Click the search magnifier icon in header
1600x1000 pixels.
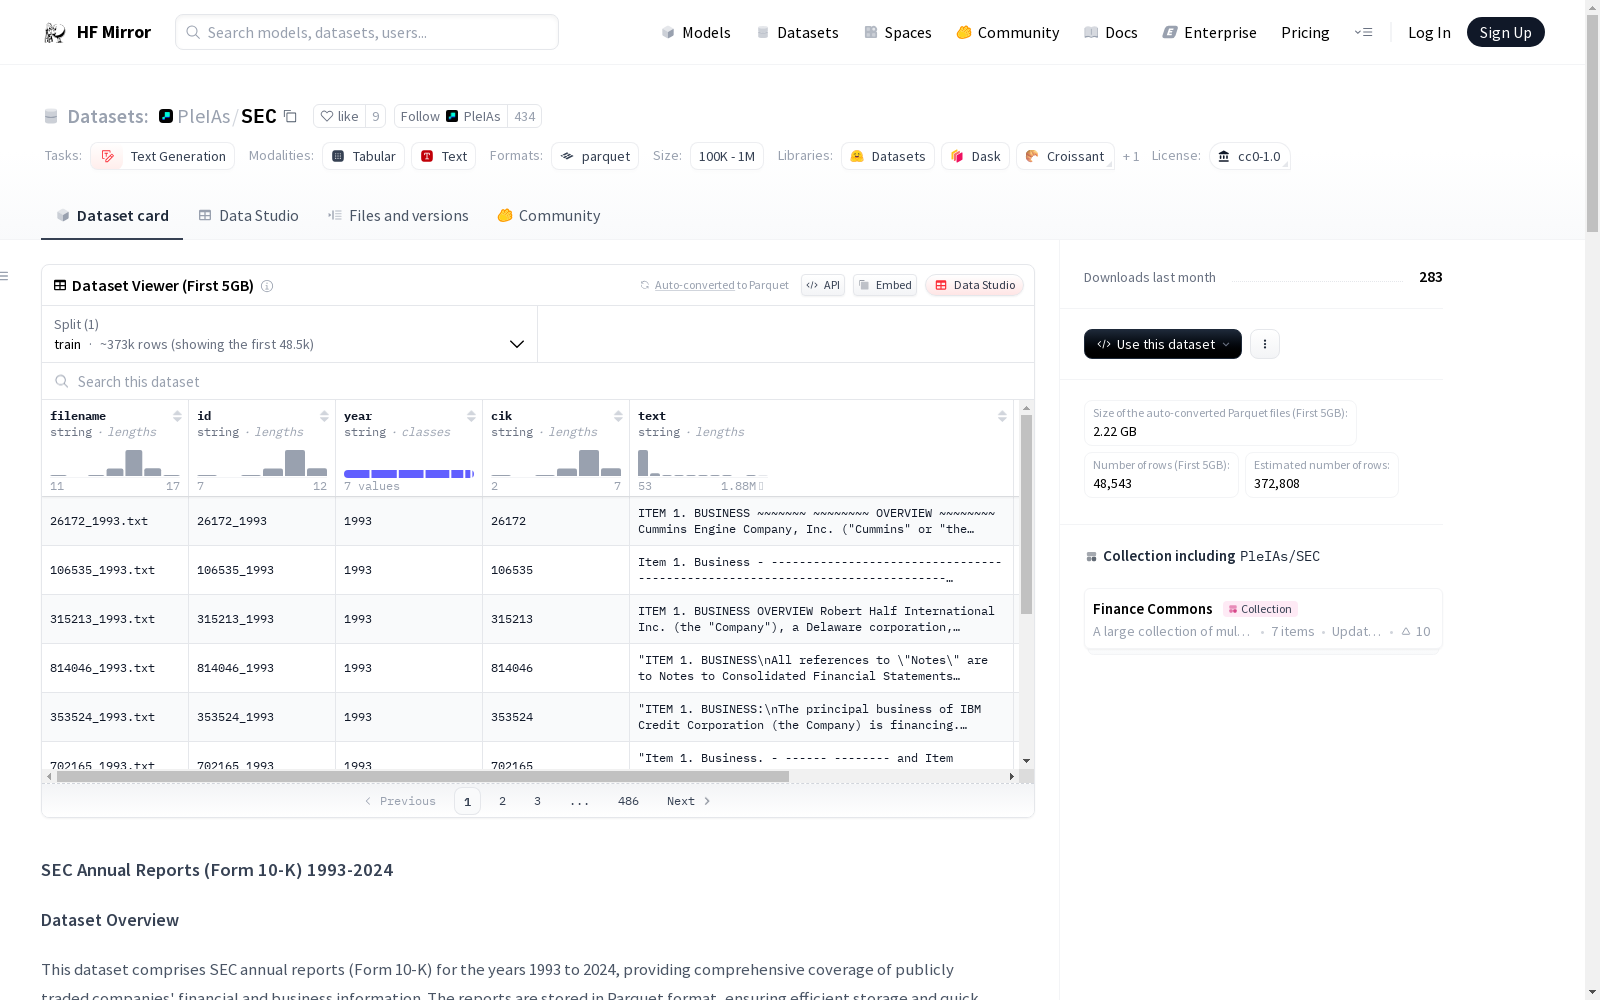[x=193, y=32]
